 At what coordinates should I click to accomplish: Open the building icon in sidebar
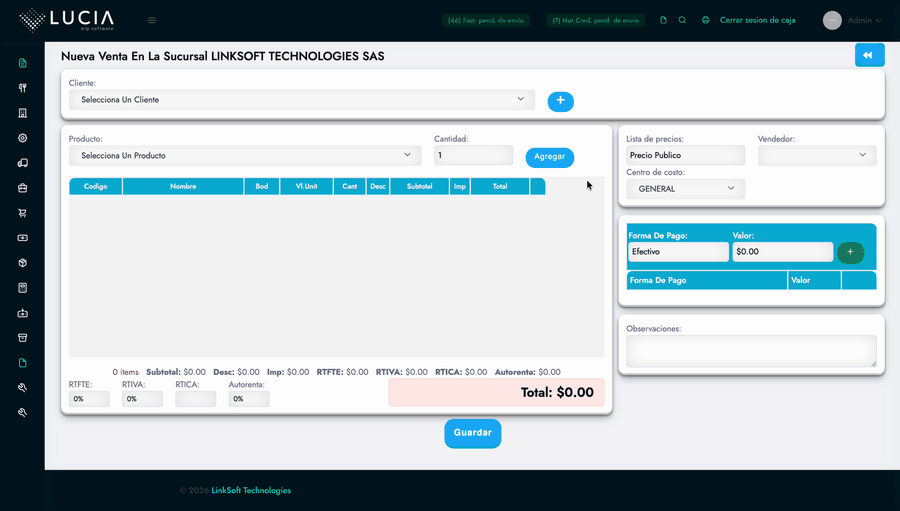click(x=22, y=113)
